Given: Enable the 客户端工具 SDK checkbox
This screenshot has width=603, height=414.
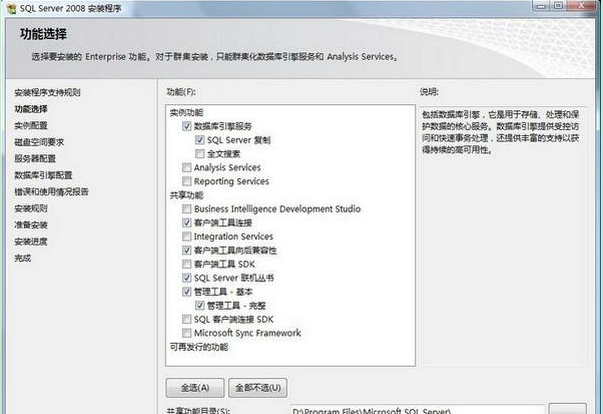Looking at the screenshot, I should (x=187, y=264).
